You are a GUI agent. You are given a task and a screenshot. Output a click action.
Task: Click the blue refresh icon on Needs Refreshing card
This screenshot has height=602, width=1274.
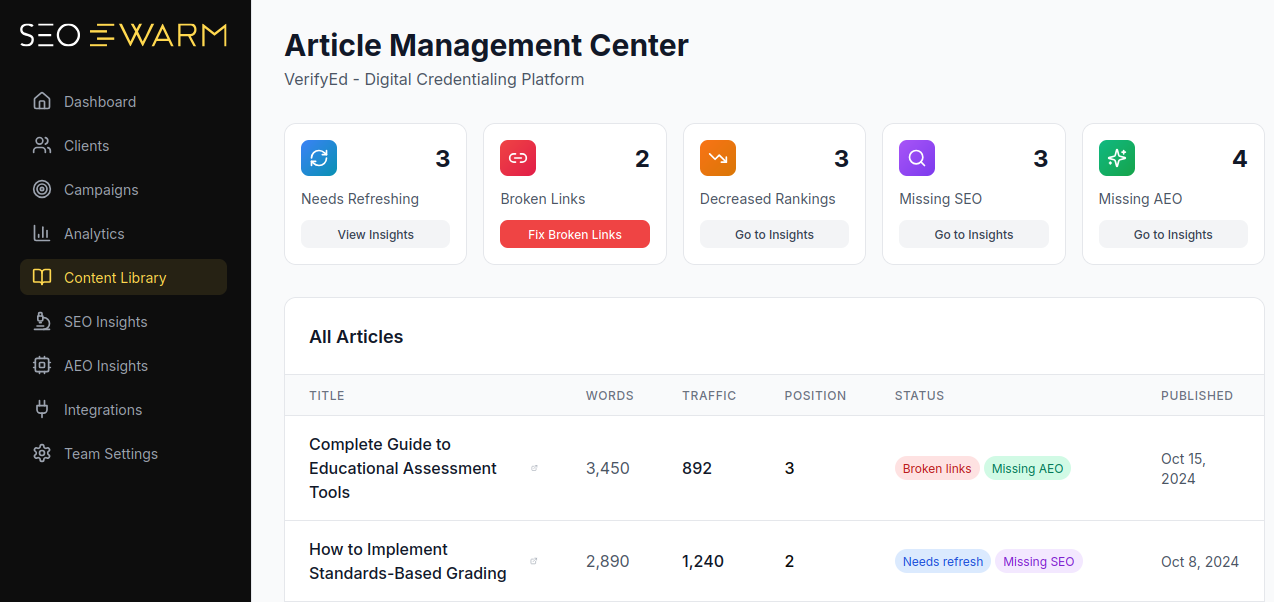tap(318, 158)
